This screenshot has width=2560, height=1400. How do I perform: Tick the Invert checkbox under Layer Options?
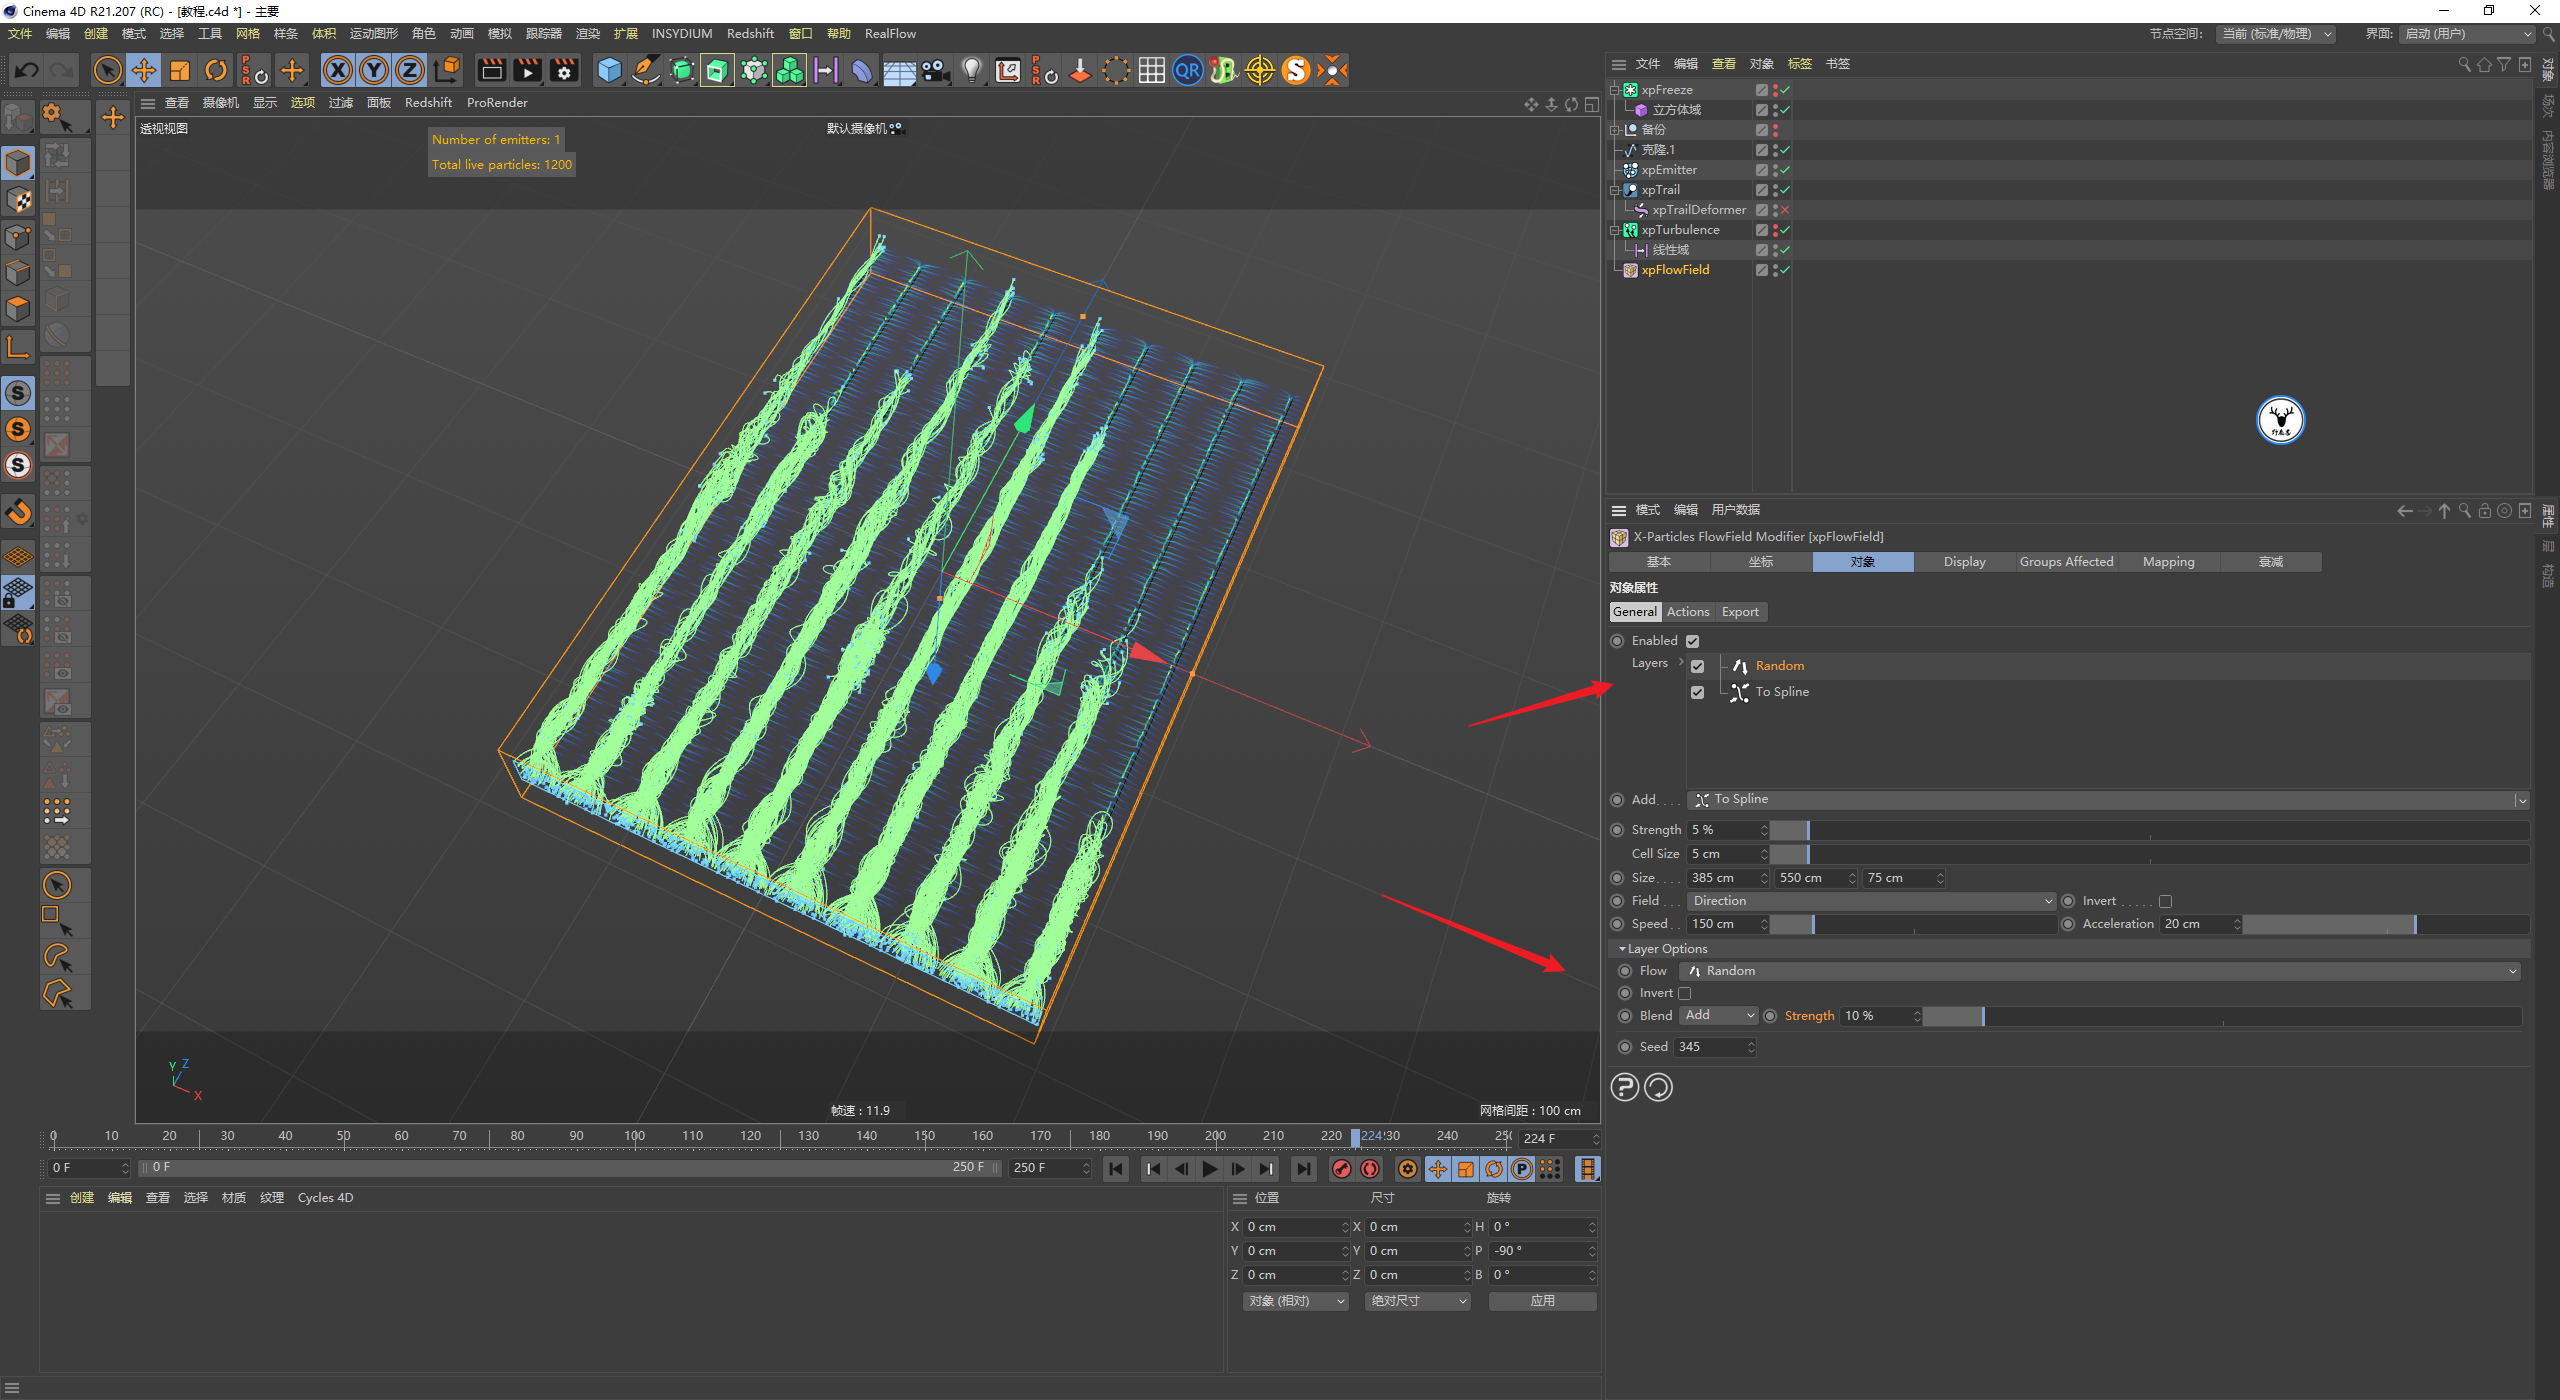tap(1684, 993)
